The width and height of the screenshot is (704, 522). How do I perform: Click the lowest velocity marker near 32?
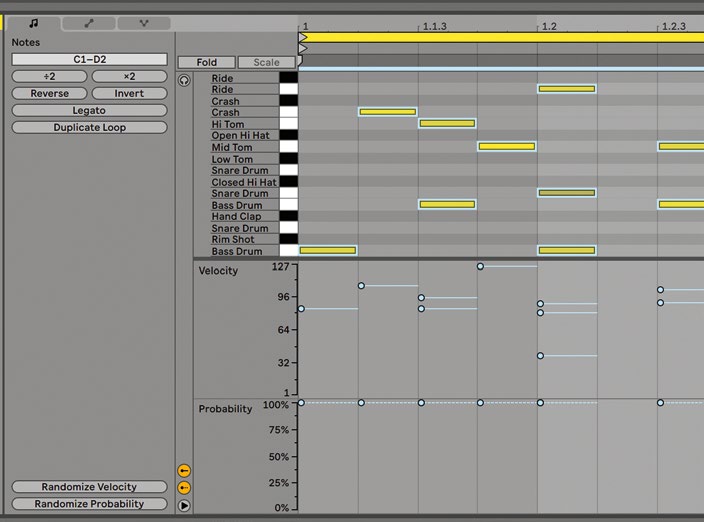(541, 356)
